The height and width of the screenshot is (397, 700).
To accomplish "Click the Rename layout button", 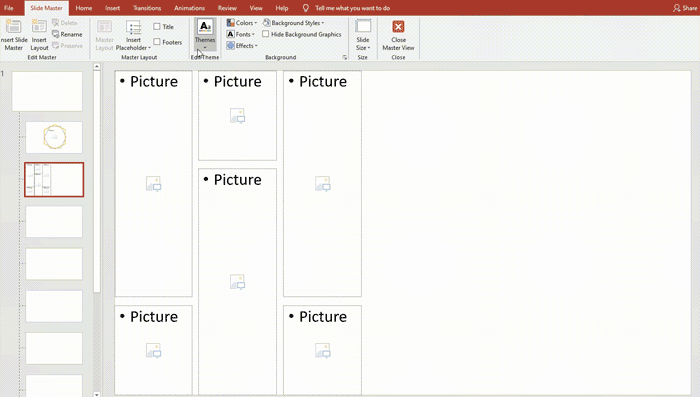I will [67, 34].
